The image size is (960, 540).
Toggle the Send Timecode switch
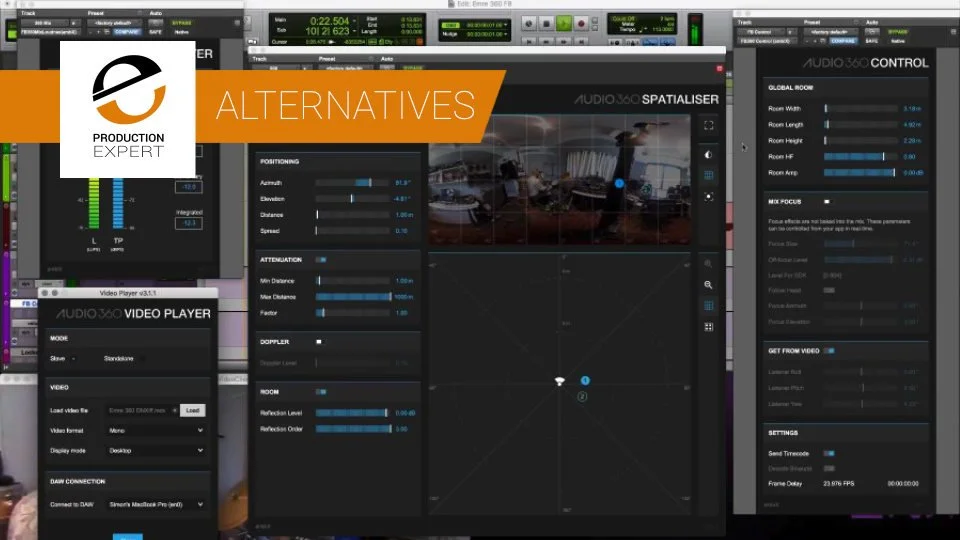pyautogui.click(x=829, y=454)
